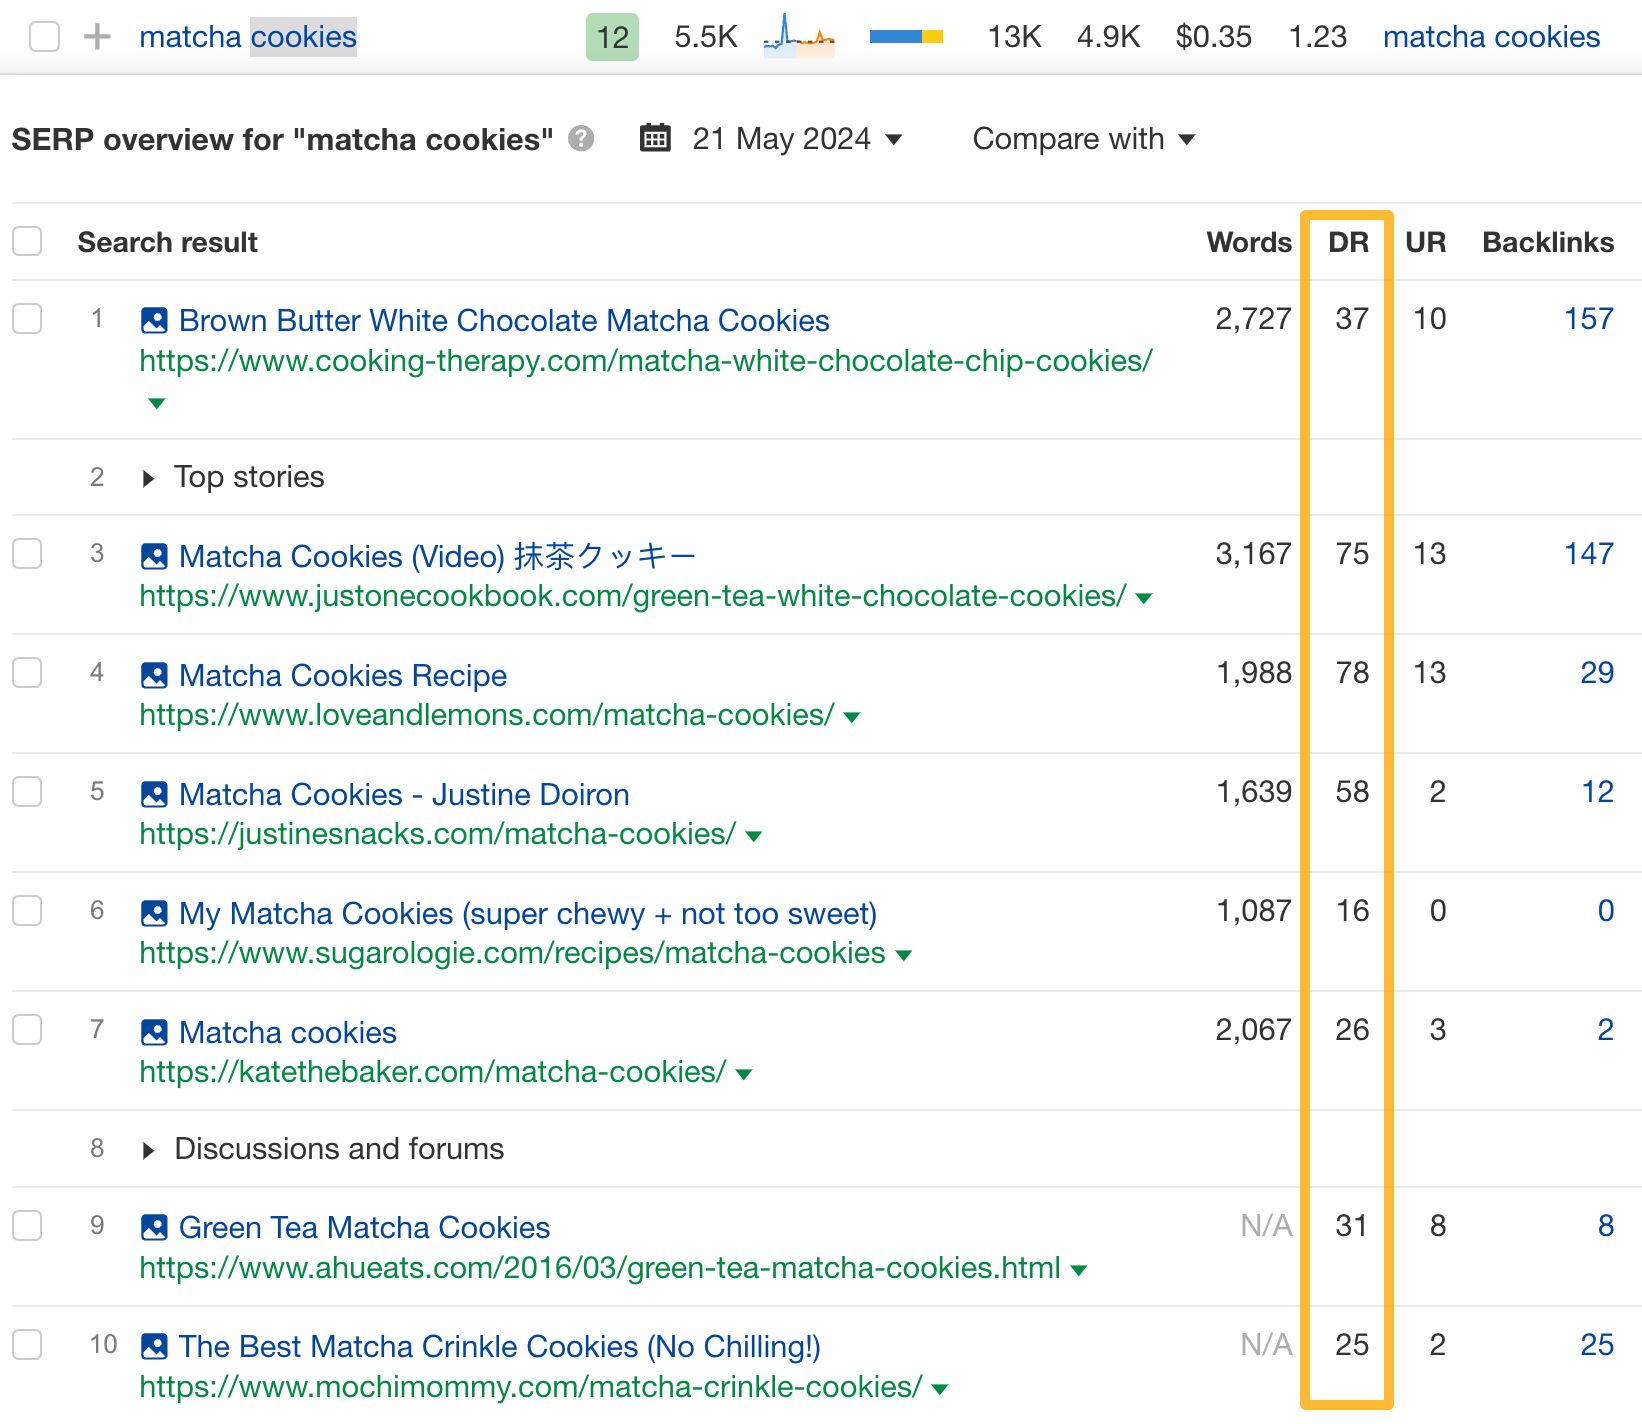Click the 157 backlinks count for the first result

click(1589, 319)
